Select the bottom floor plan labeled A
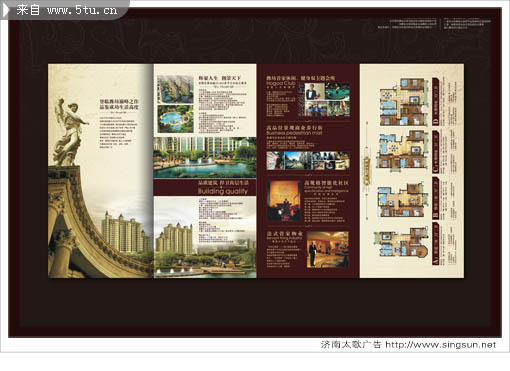The image size is (510, 371). click(401, 243)
